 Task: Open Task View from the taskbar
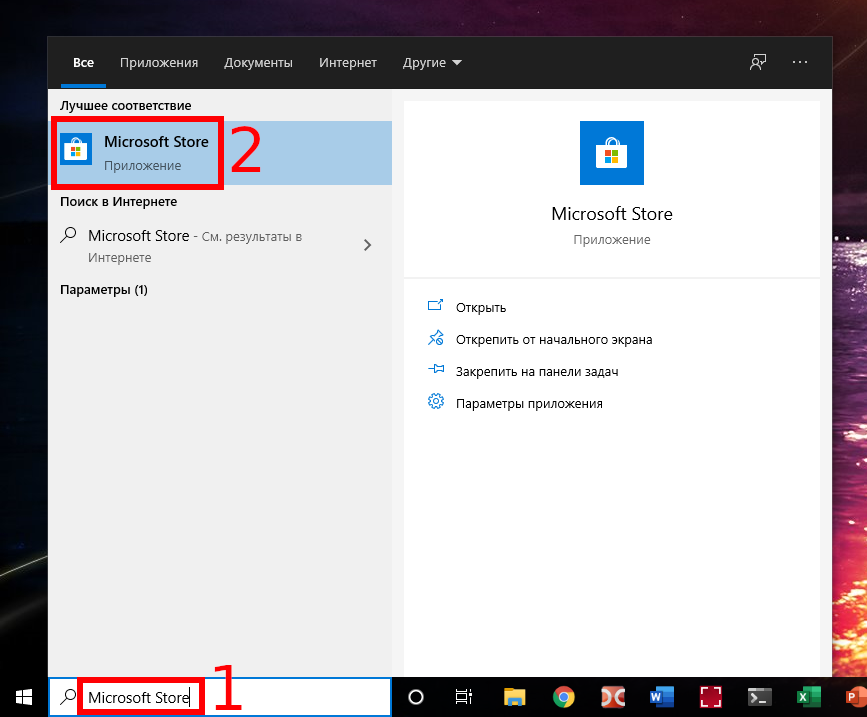(x=463, y=697)
